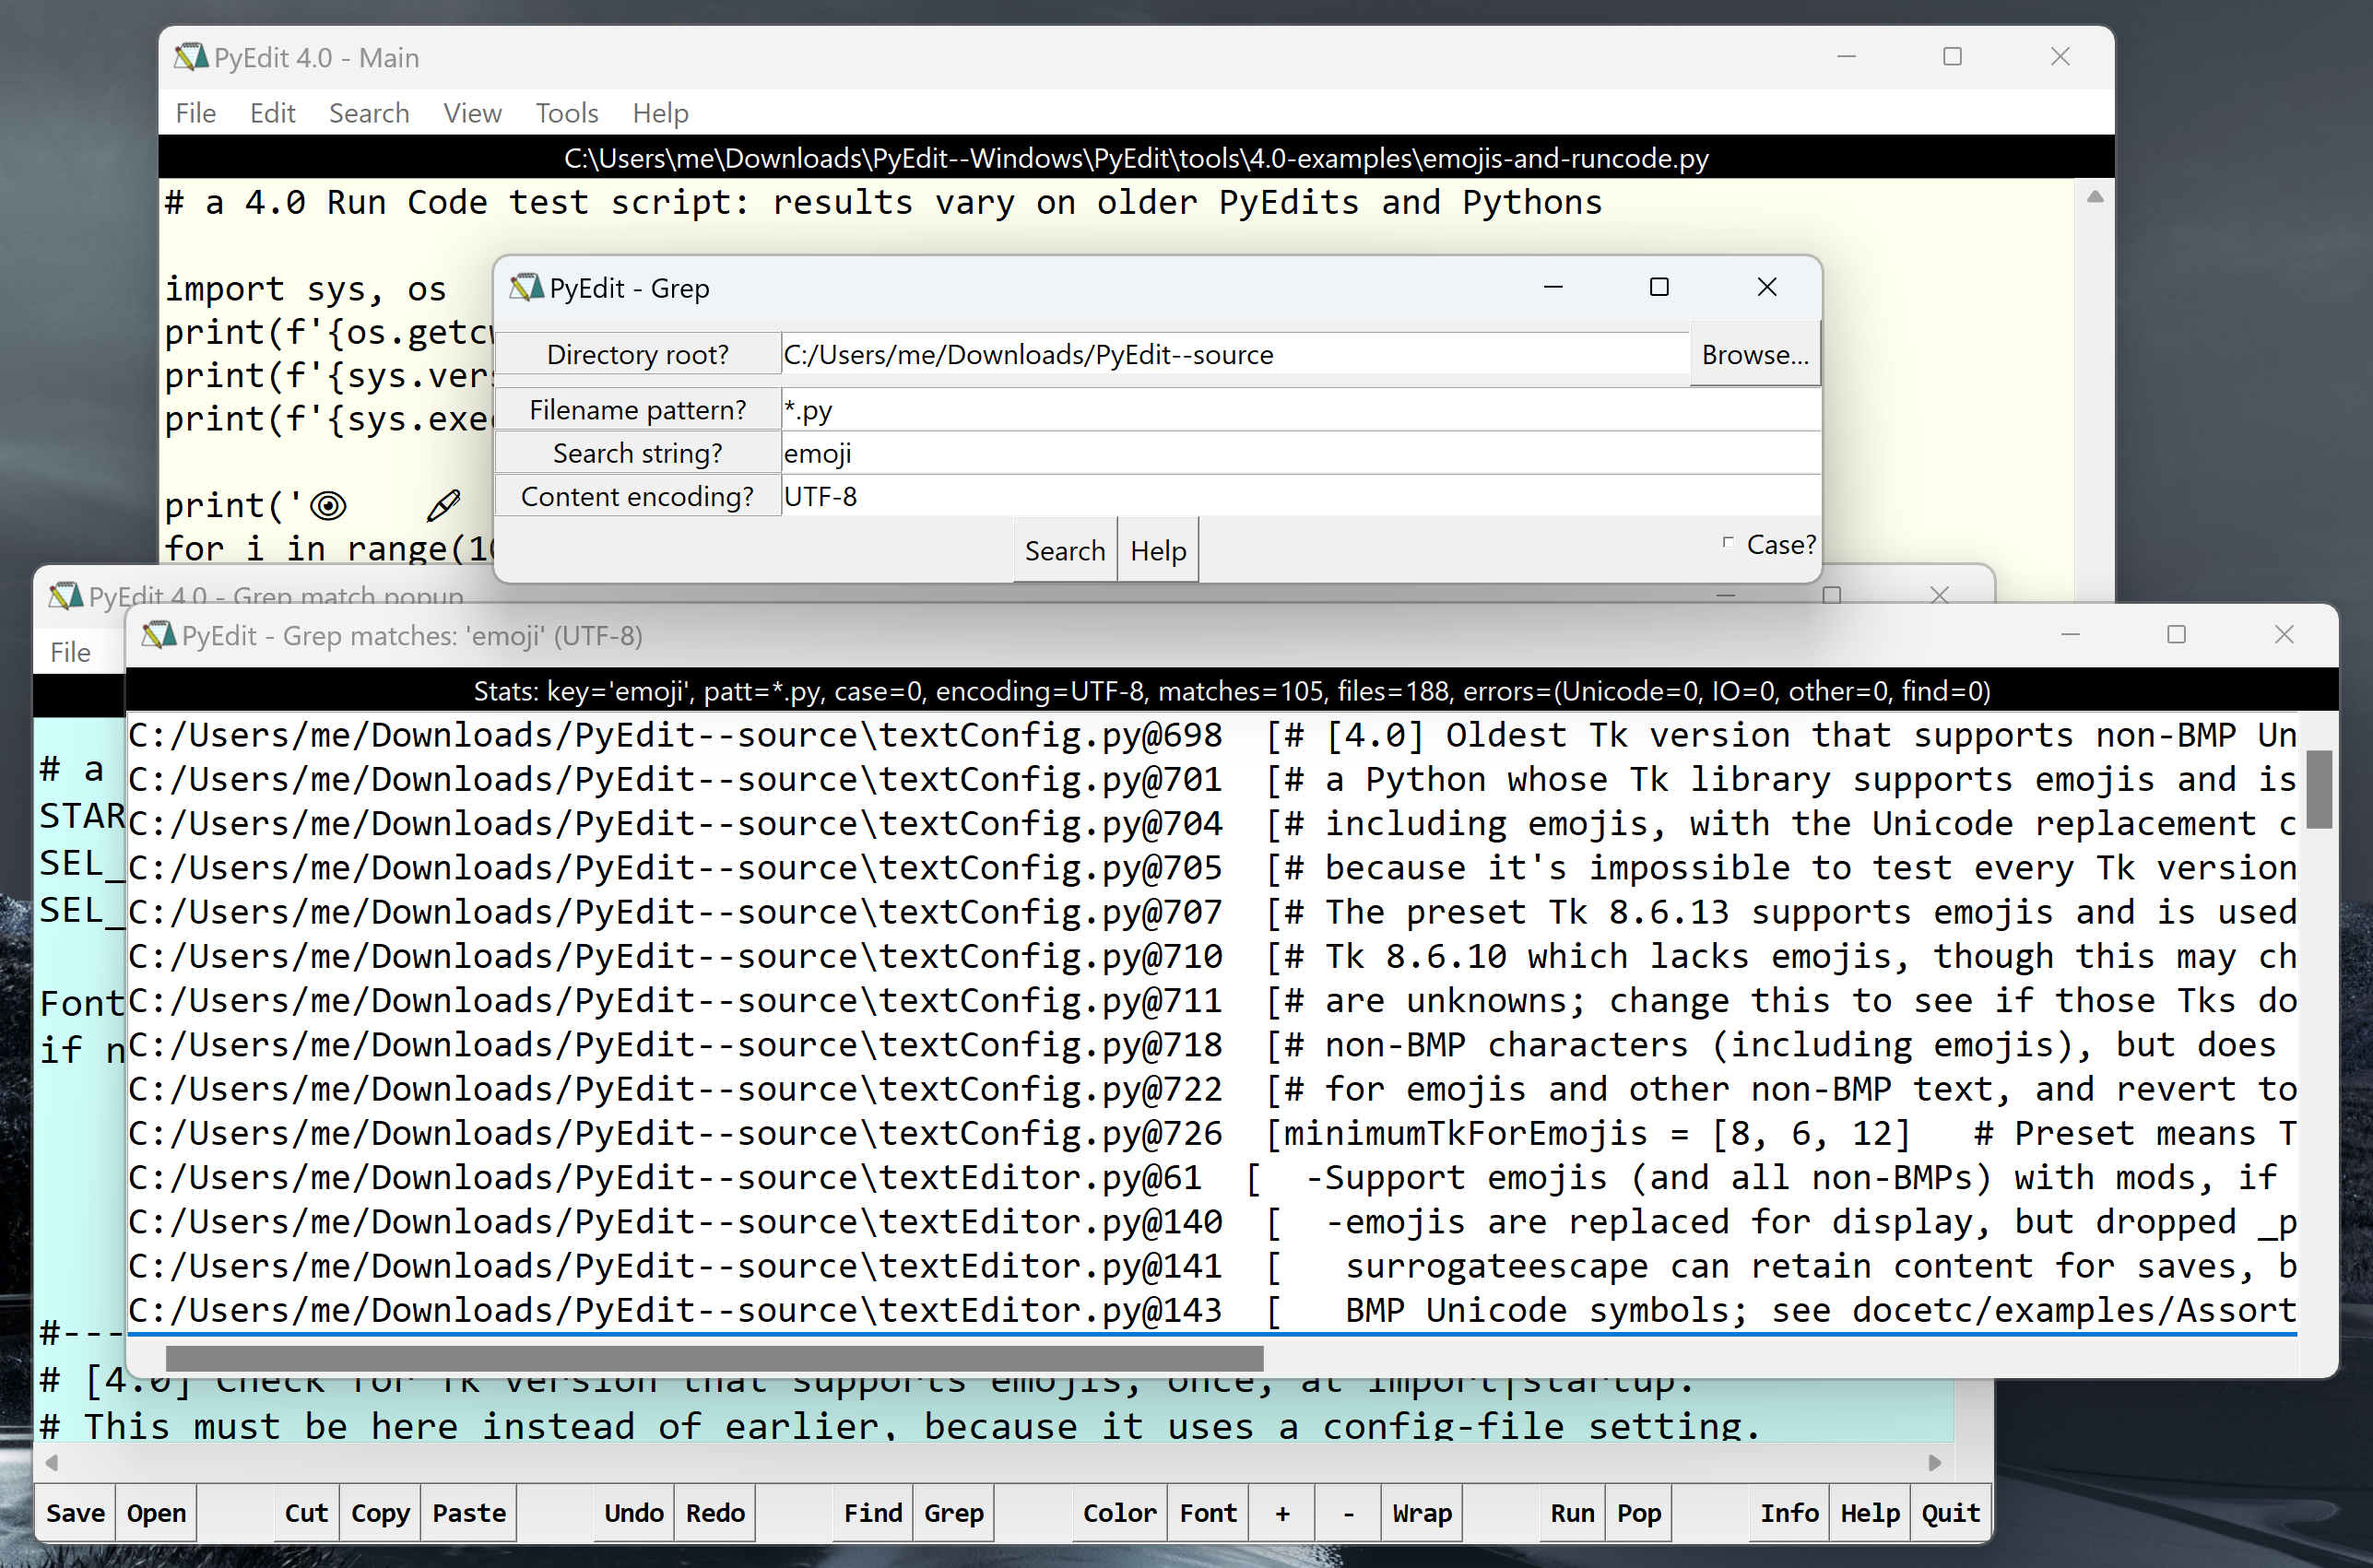Close the Grep matches window

click(2284, 634)
